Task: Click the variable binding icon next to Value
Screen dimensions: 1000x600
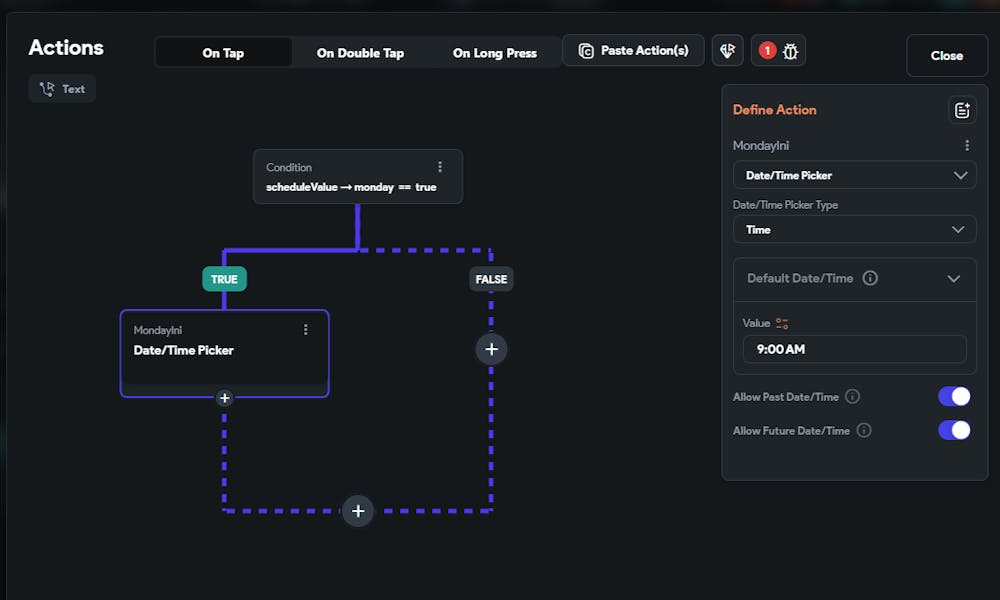Action: point(782,323)
